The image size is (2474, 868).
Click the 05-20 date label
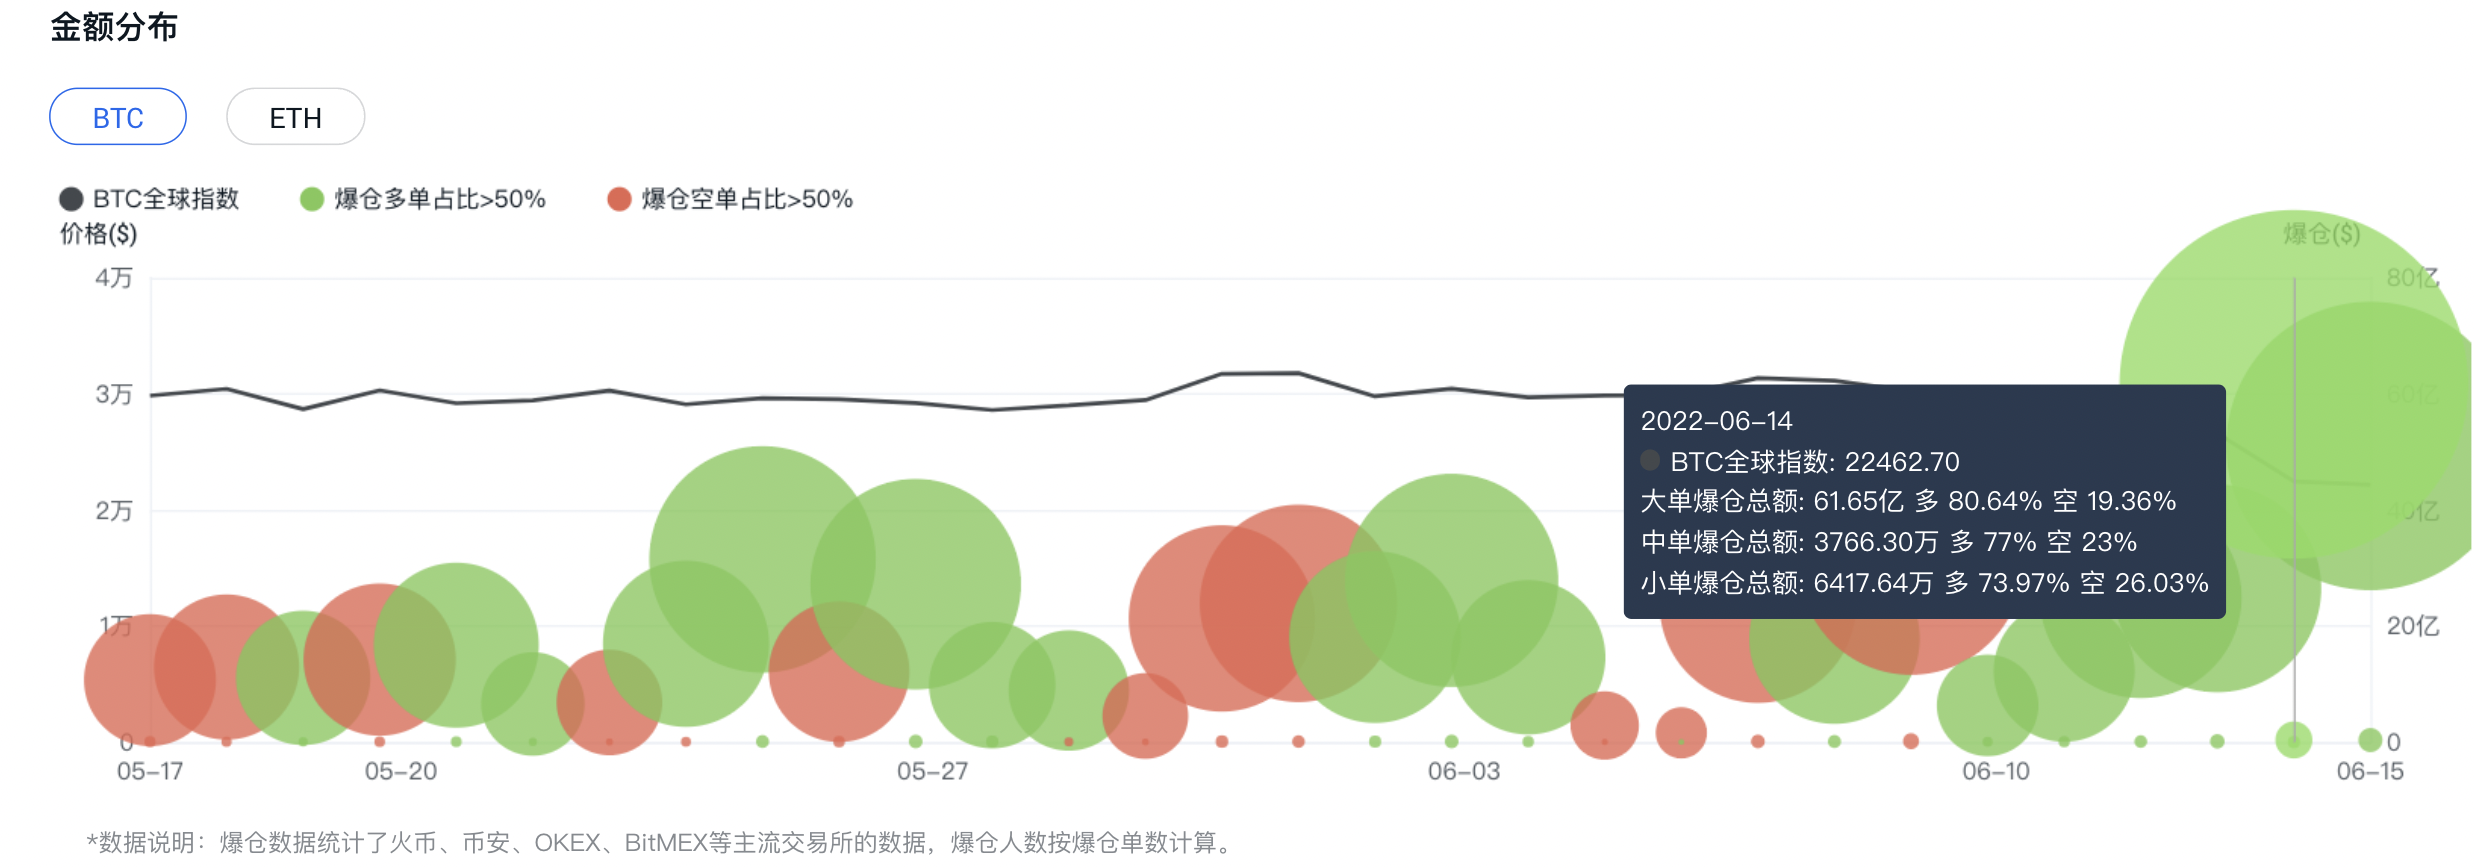point(401,771)
